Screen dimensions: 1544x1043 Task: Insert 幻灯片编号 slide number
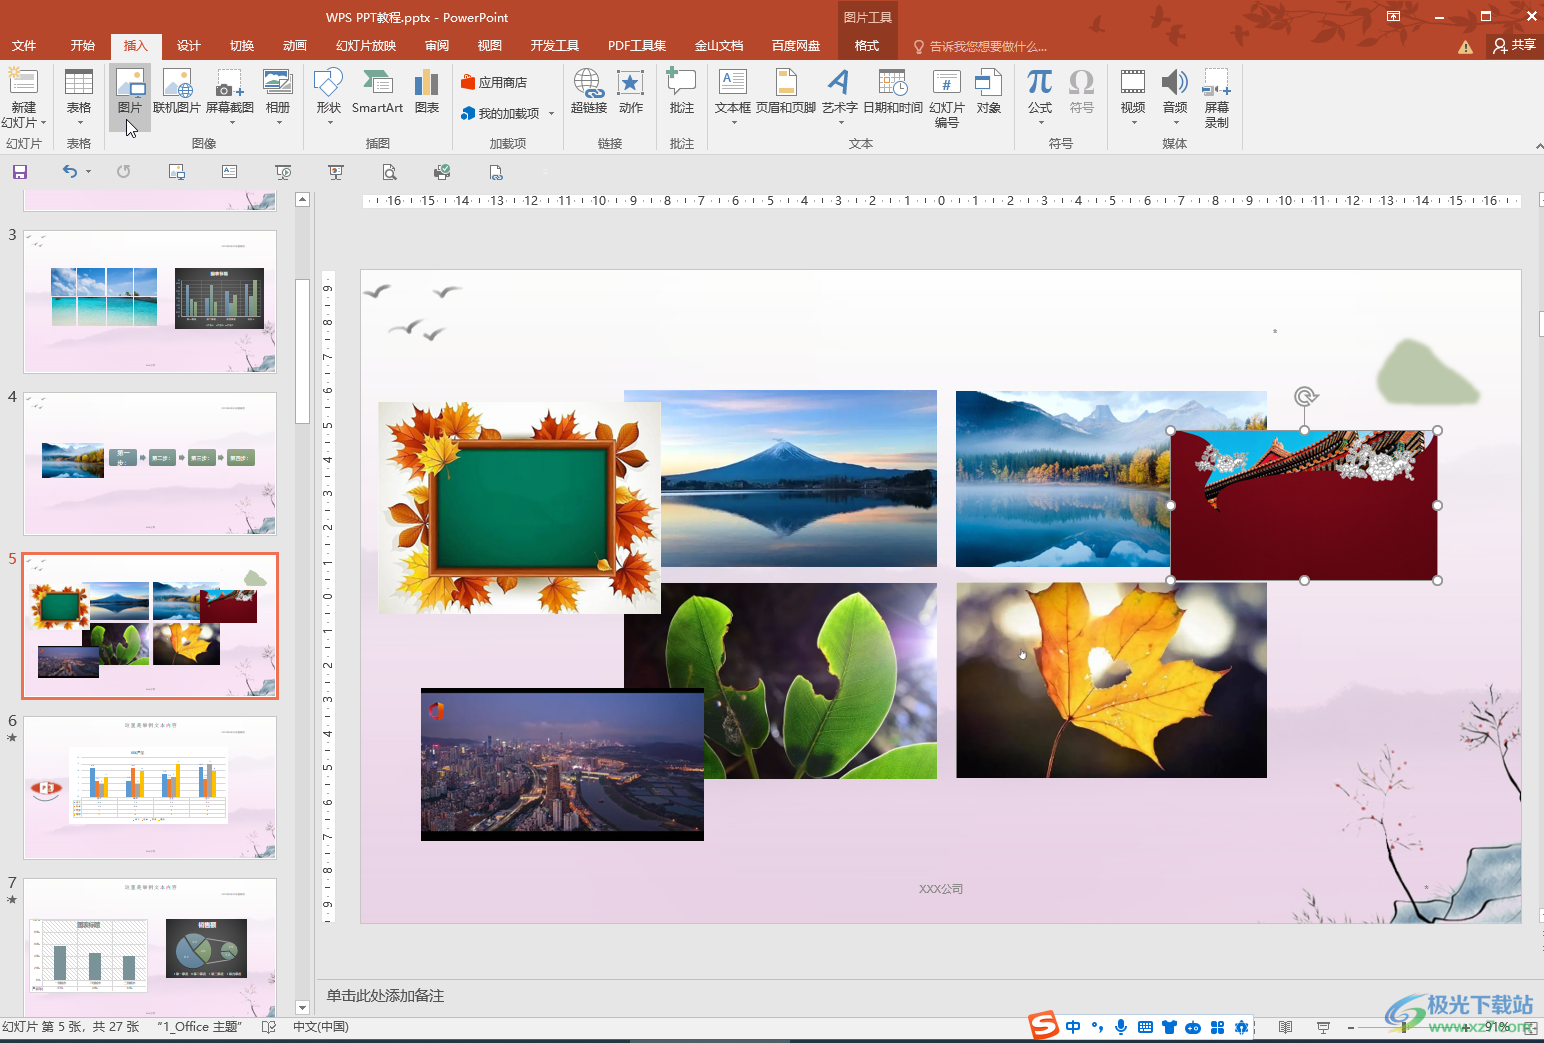point(947,99)
